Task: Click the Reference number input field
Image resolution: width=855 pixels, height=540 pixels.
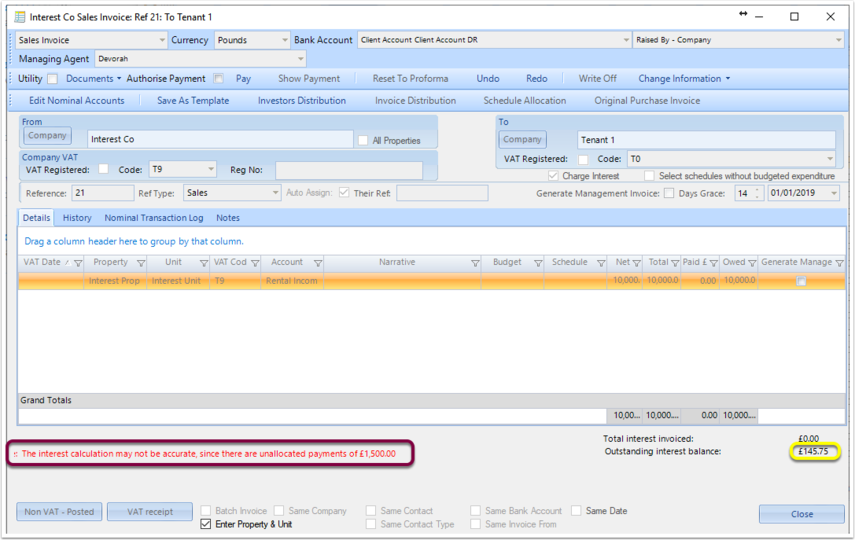Action: [103, 193]
